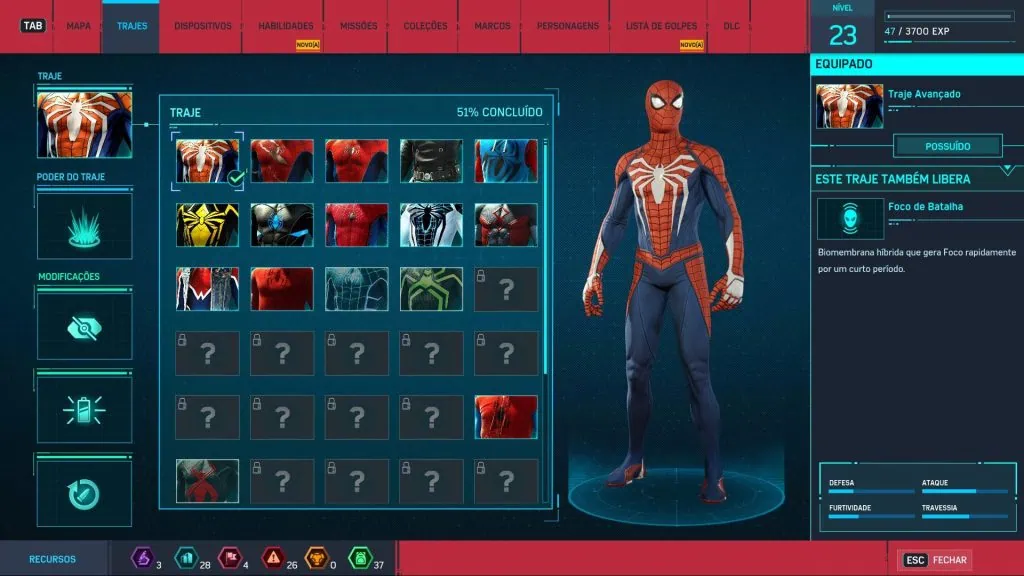Click the Recursos label
This screenshot has height=576, width=1024.
pyautogui.click(x=52, y=559)
